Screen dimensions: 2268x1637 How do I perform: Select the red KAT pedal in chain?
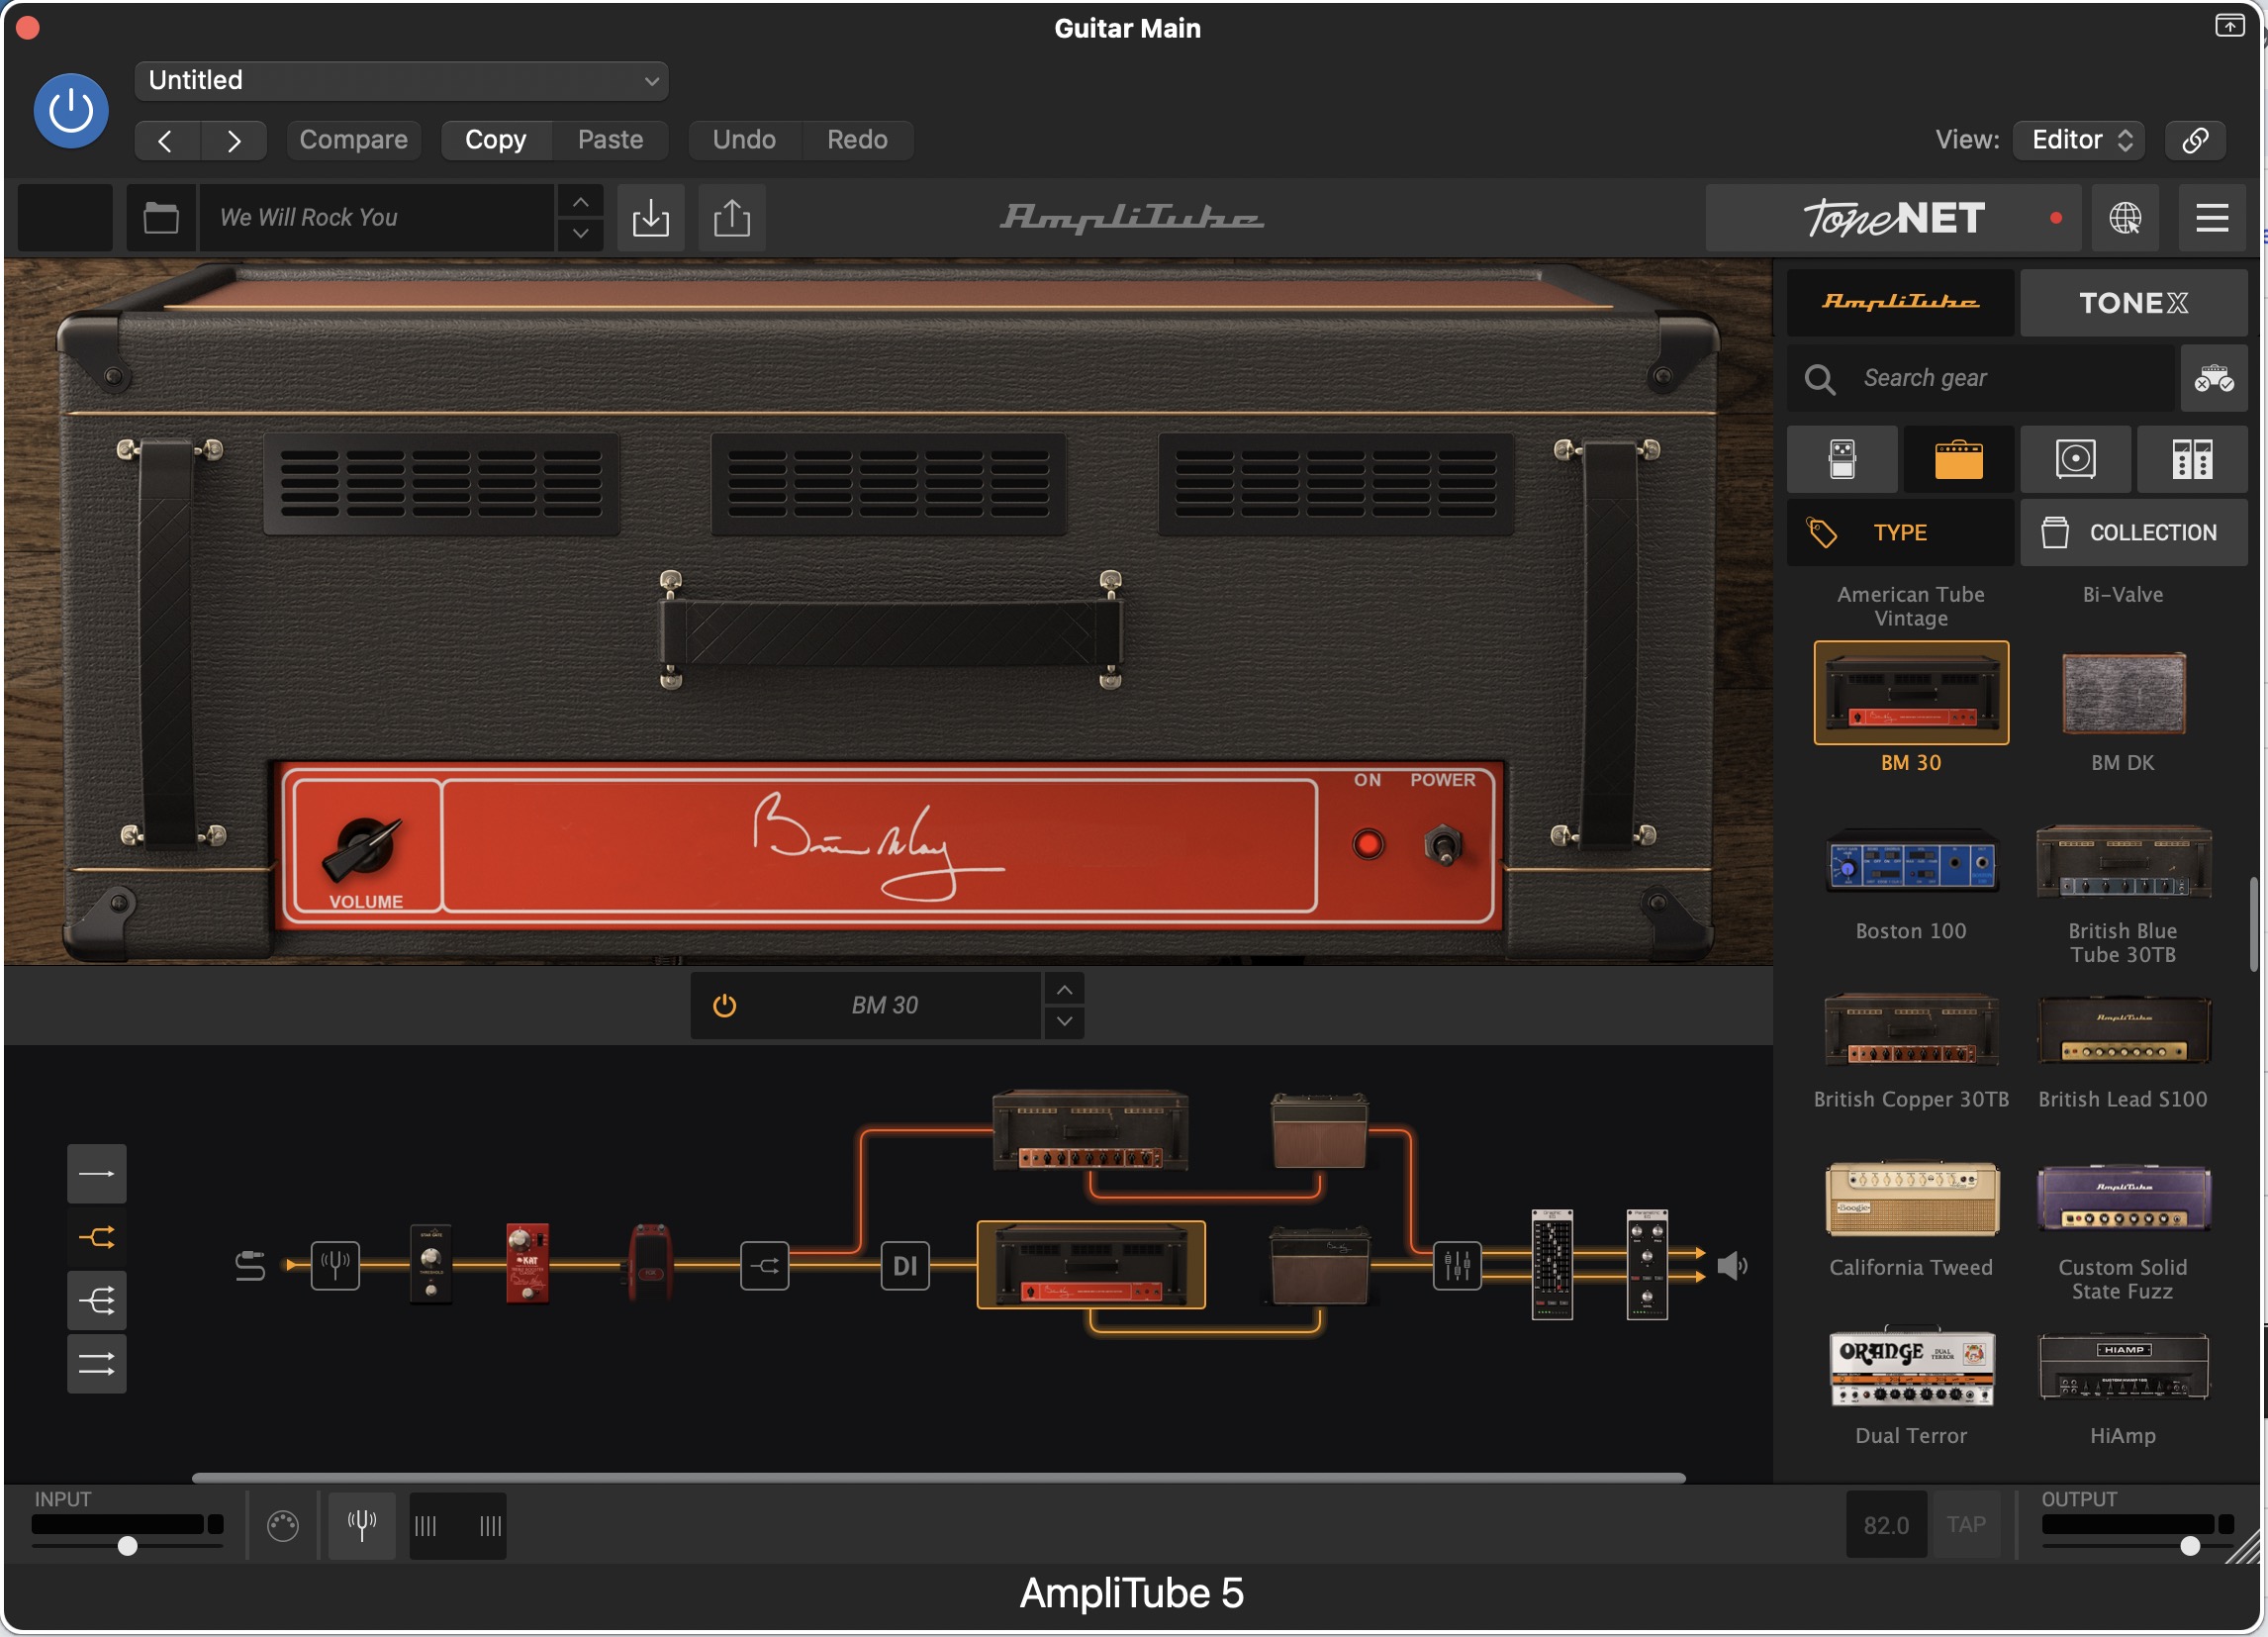pyautogui.click(x=527, y=1263)
